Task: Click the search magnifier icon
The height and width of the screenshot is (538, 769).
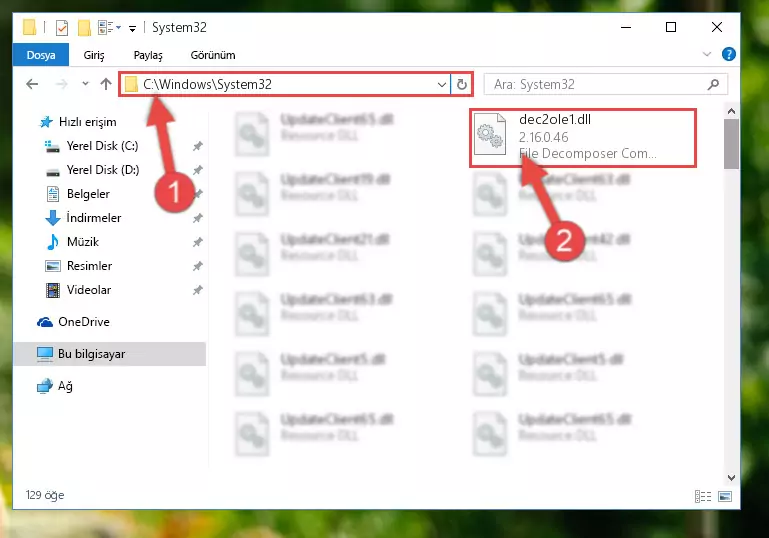Action: pos(713,84)
